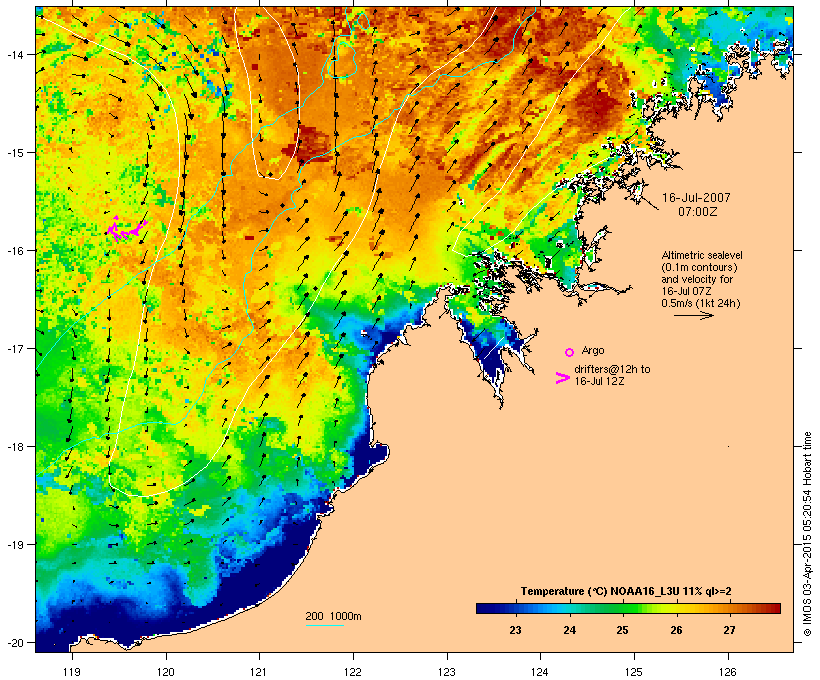This screenshot has width=820, height=680.
Task: Click the longitude axis label 125
Action: (x=634, y=672)
